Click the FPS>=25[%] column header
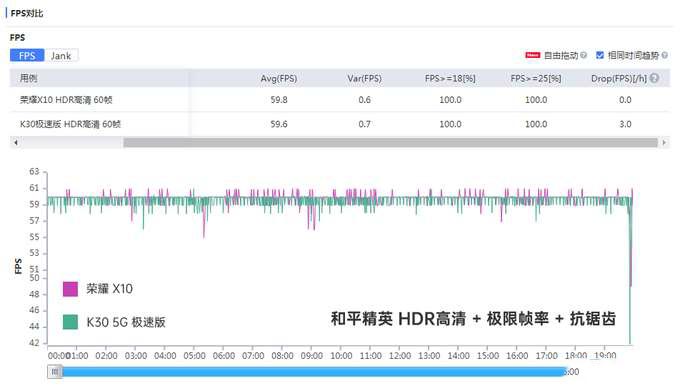This screenshot has width=680, height=391. click(536, 78)
